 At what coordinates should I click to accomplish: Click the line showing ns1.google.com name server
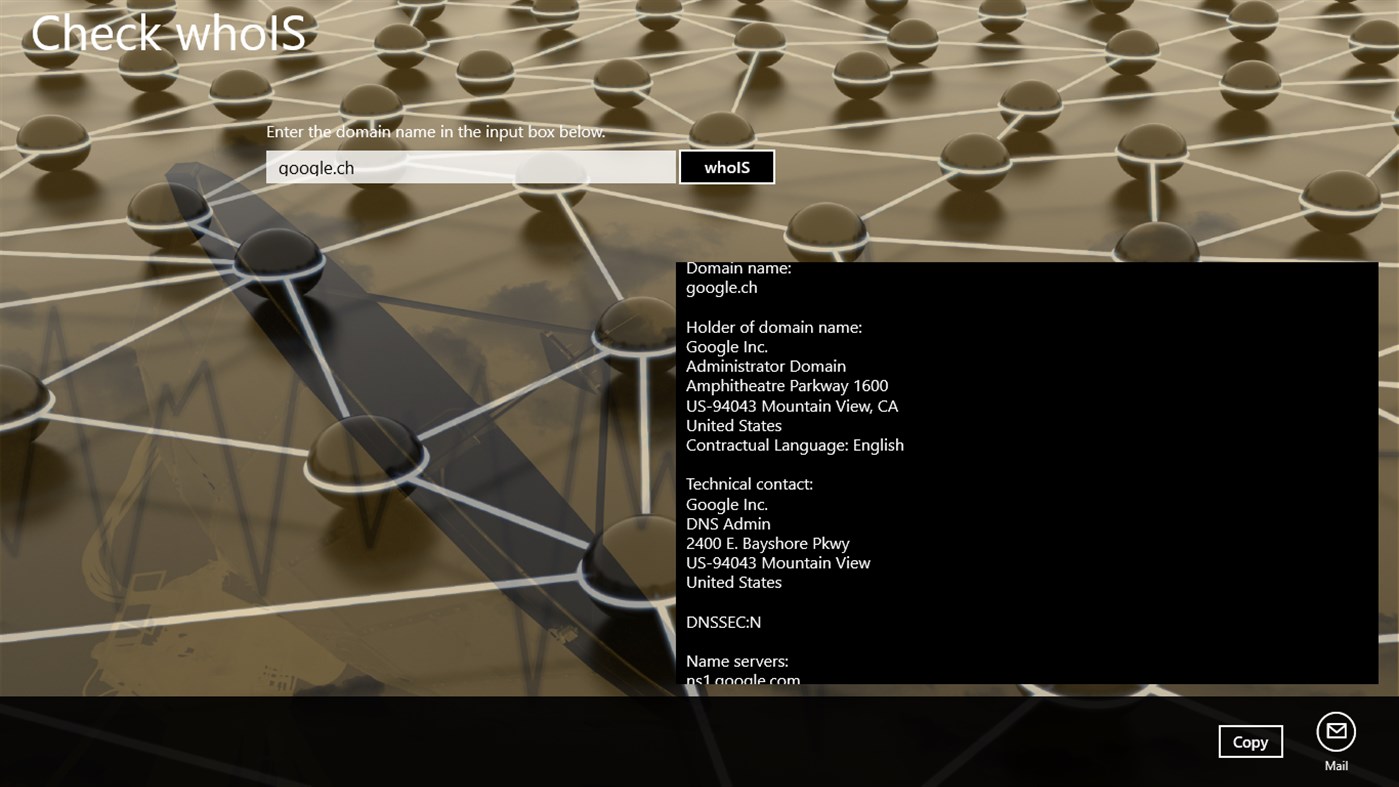(x=742, y=678)
